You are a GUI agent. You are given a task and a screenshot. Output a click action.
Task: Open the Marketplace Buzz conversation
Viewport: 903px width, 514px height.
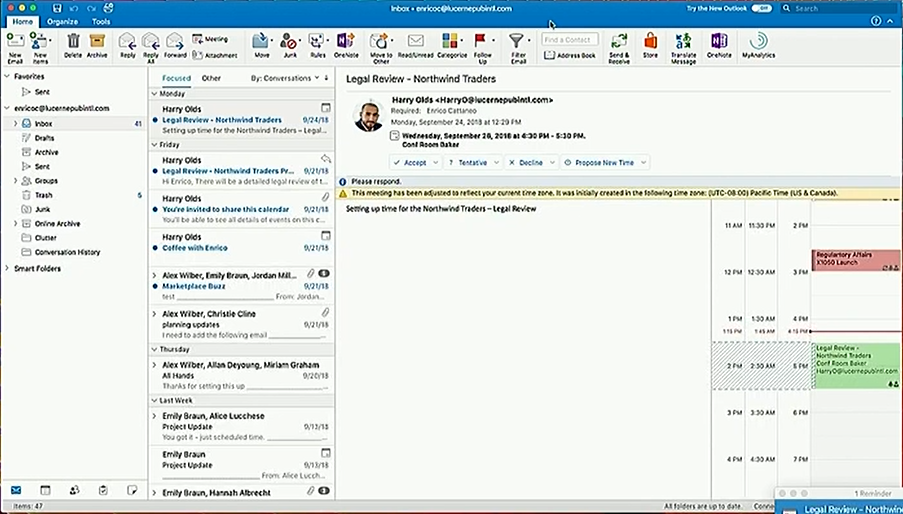pyautogui.click(x=241, y=285)
